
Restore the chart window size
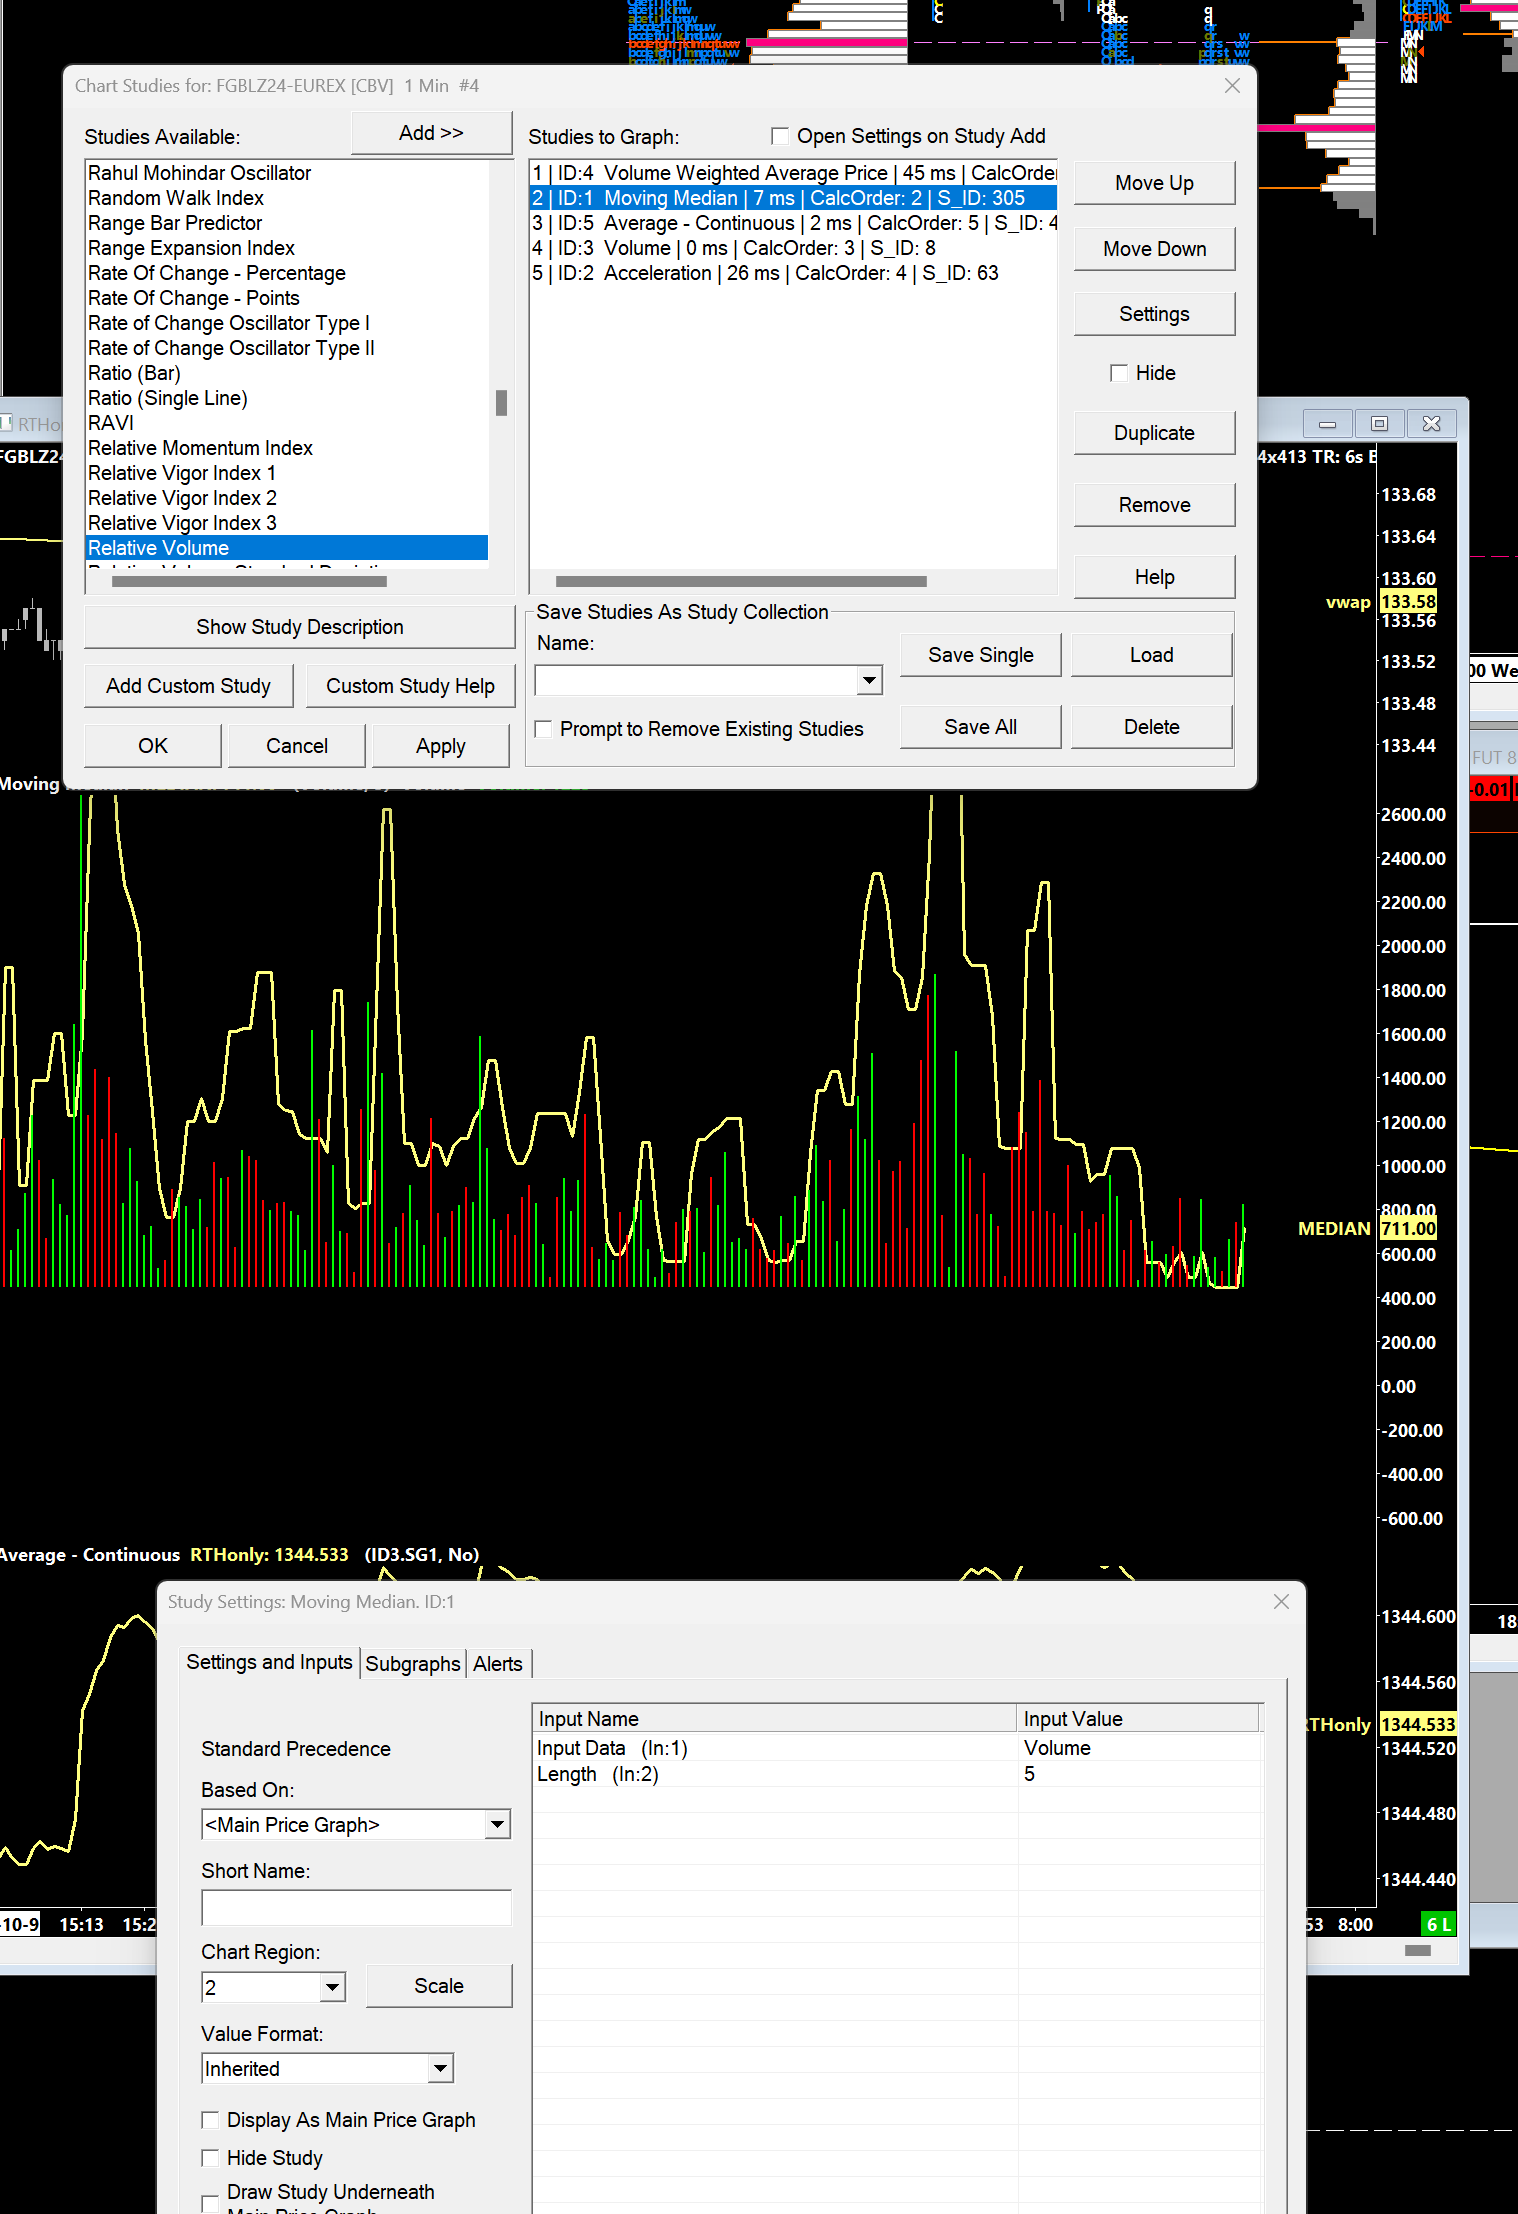(x=1379, y=424)
